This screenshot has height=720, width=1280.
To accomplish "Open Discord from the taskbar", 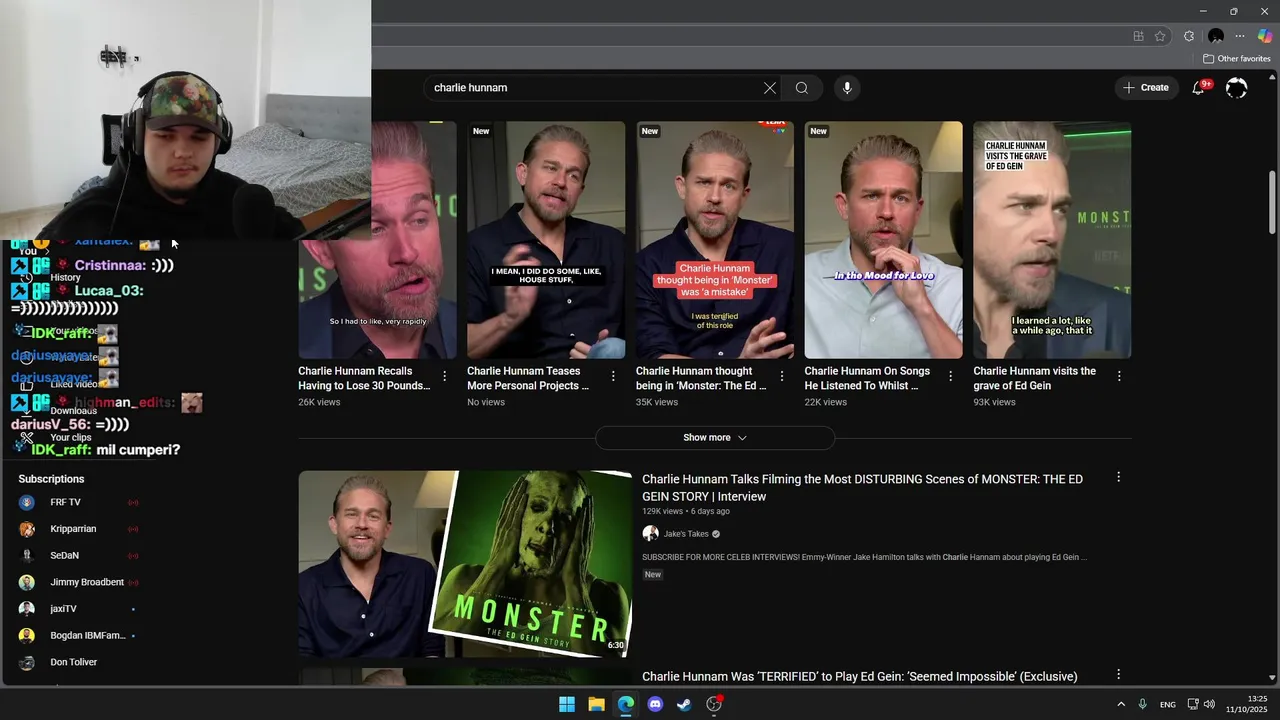I will 655,704.
